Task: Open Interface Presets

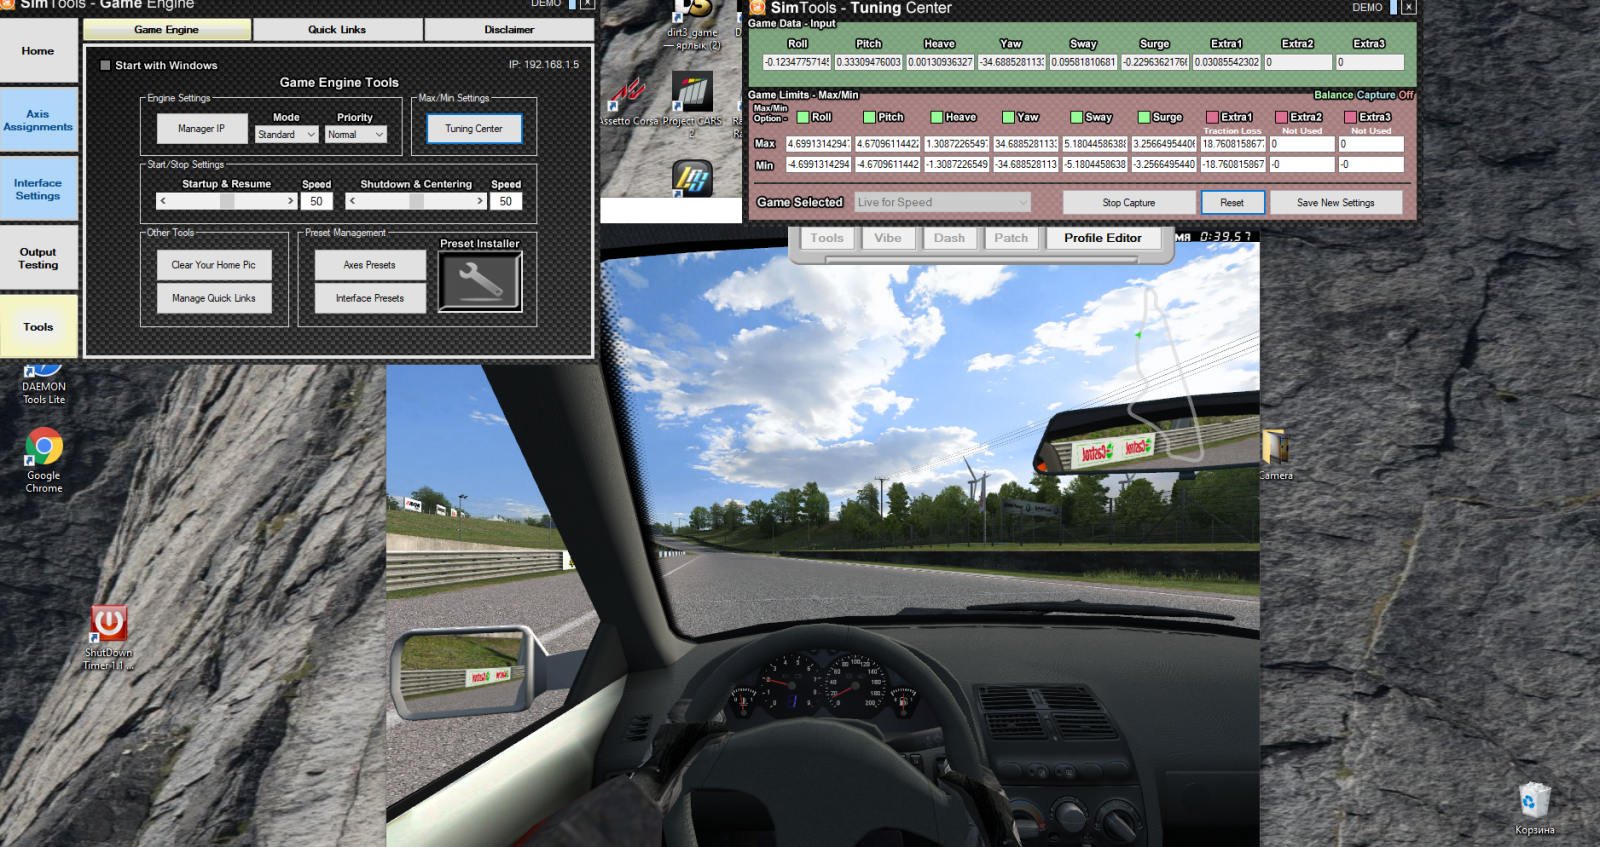Action: (369, 298)
